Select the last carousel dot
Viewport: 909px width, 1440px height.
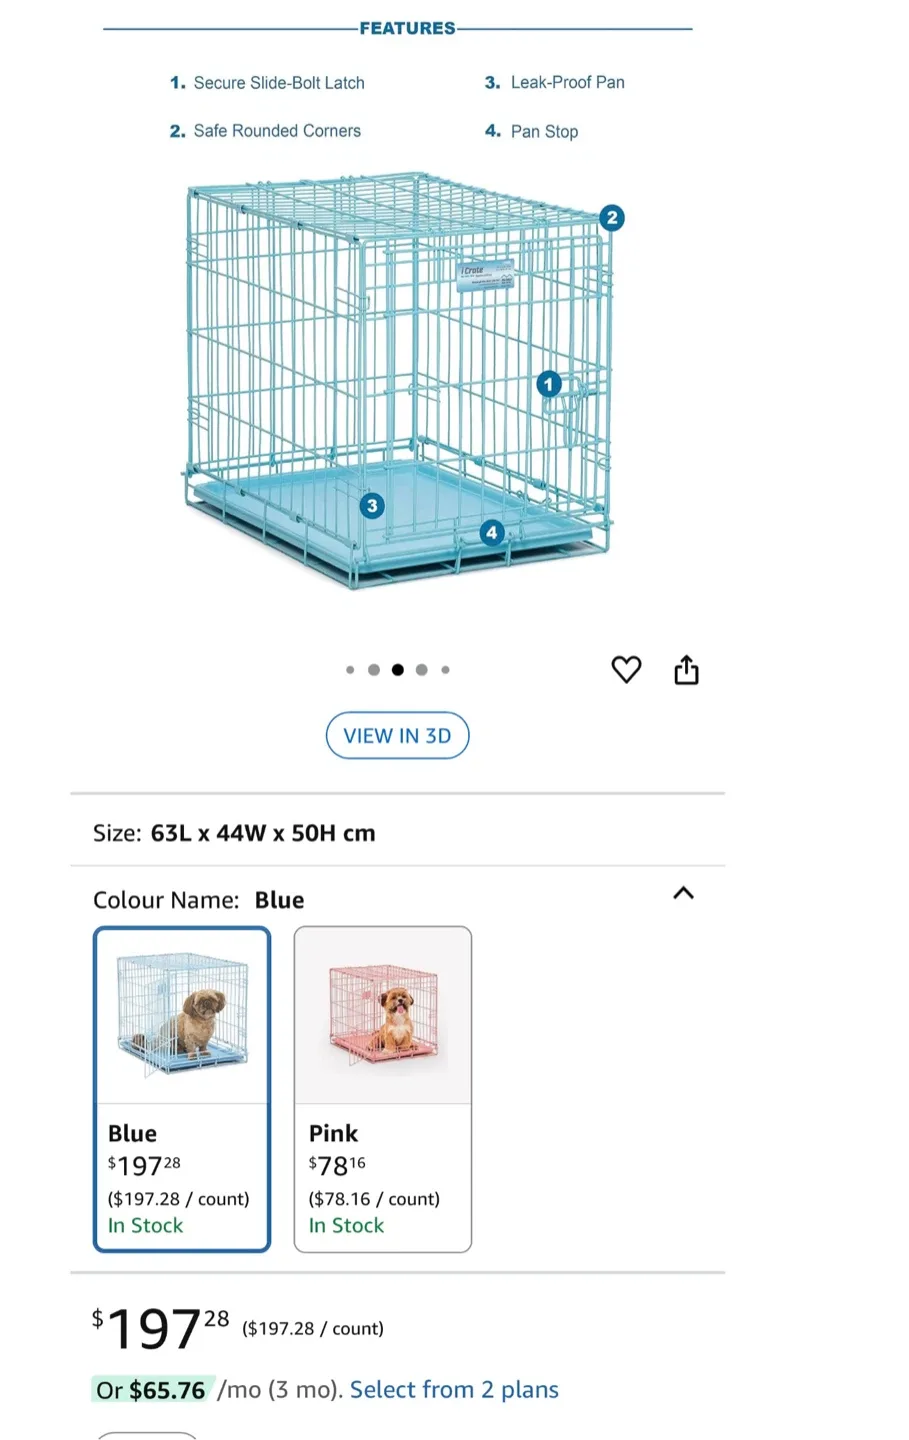(445, 669)
